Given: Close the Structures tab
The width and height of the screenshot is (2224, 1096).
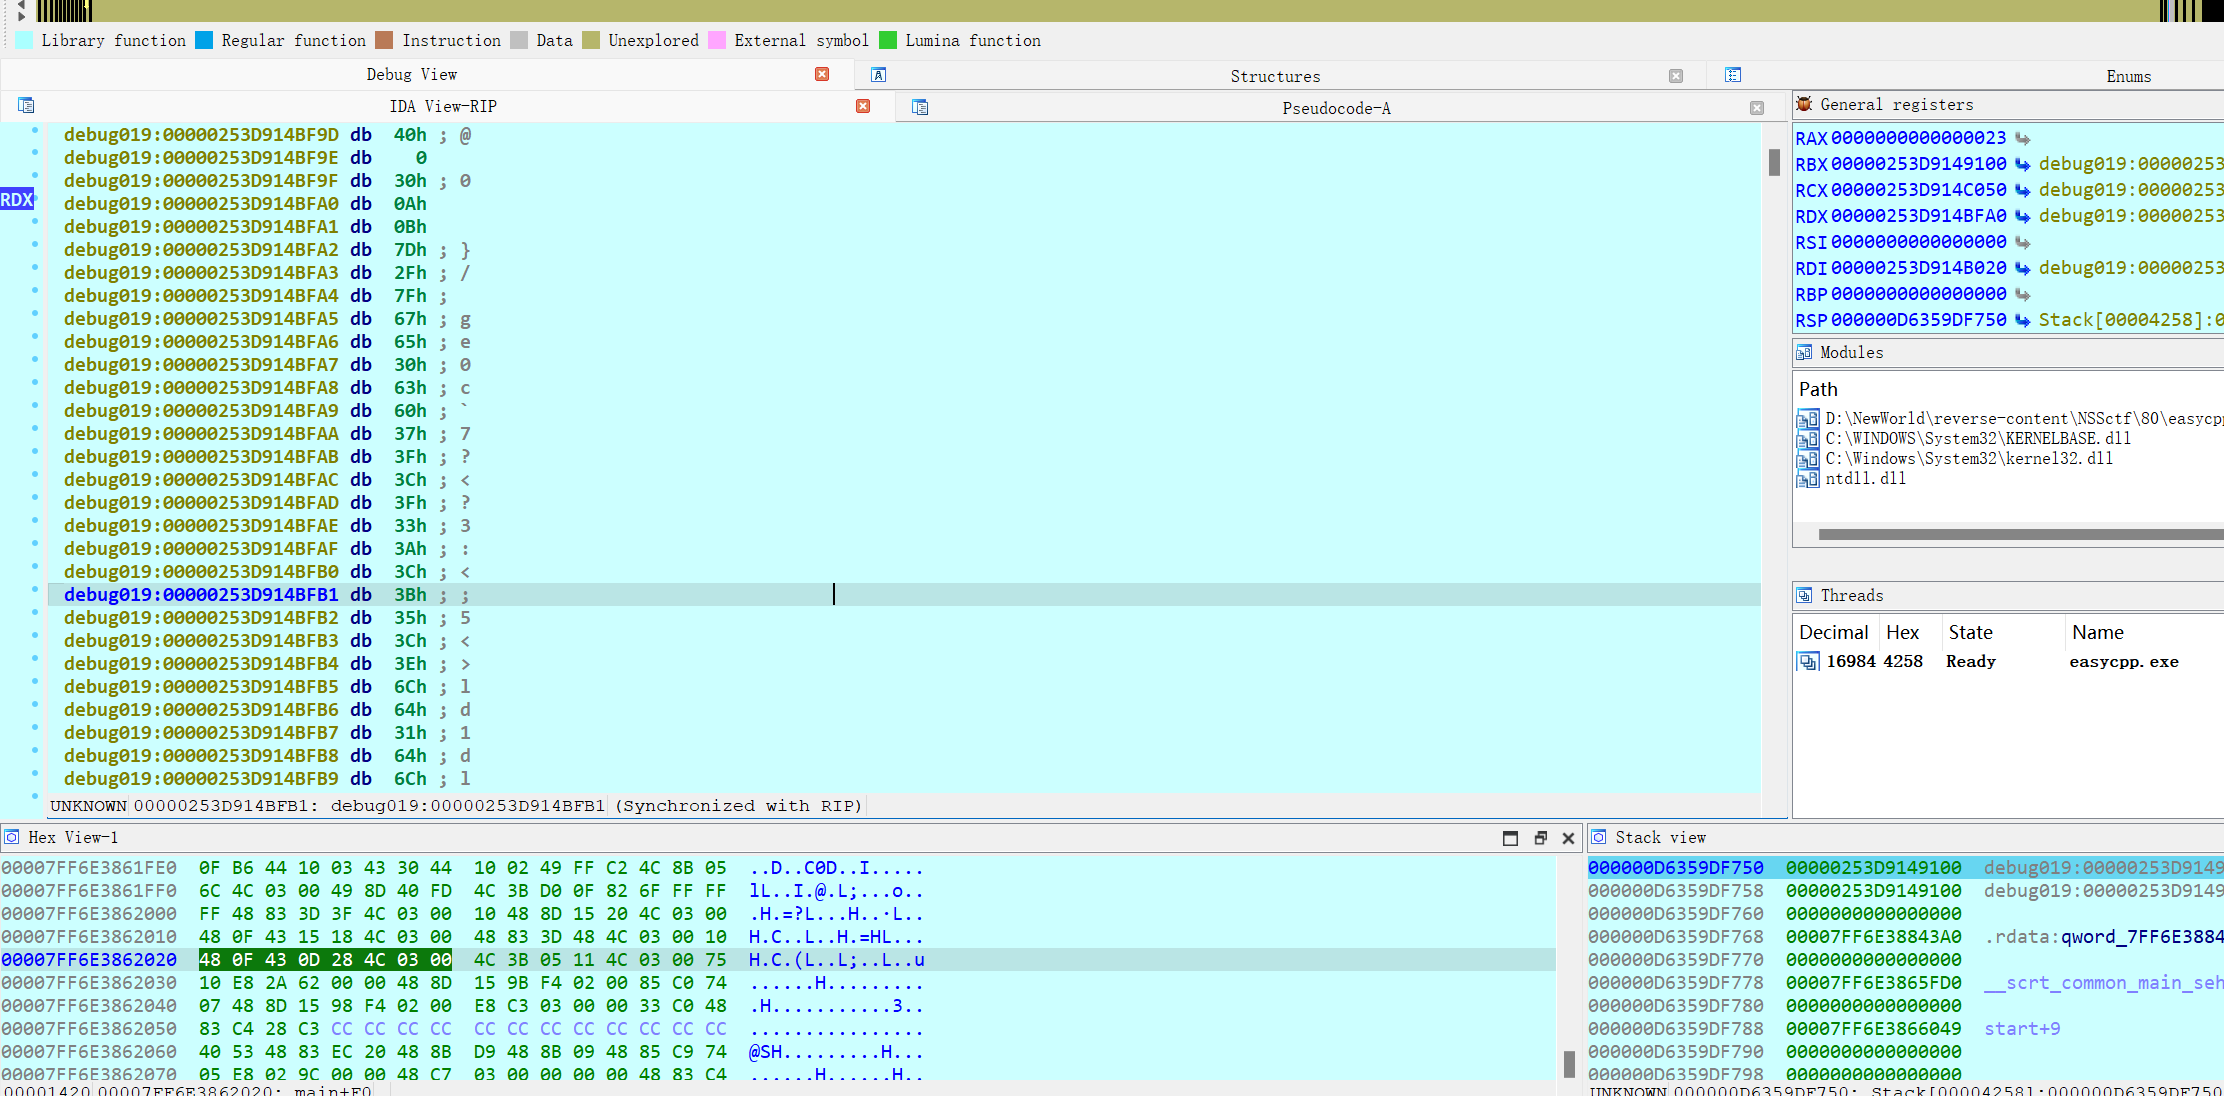Looking at the screenshot, I should tap(1676, 76).
